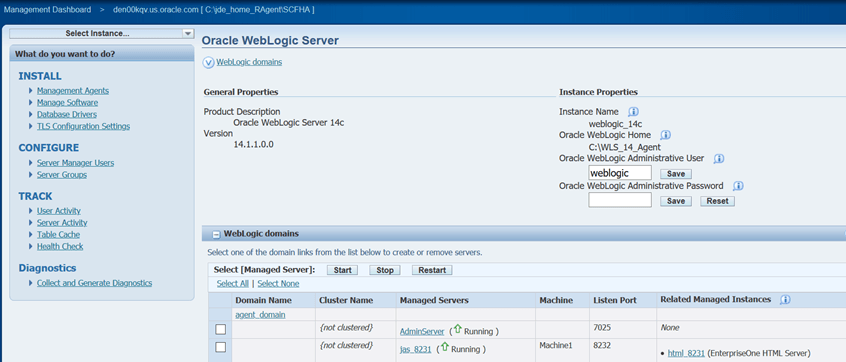Open Collect and Generate Diagnostics link
The image size is (846, 362).
pyautogui.click(x=94, y=283)
